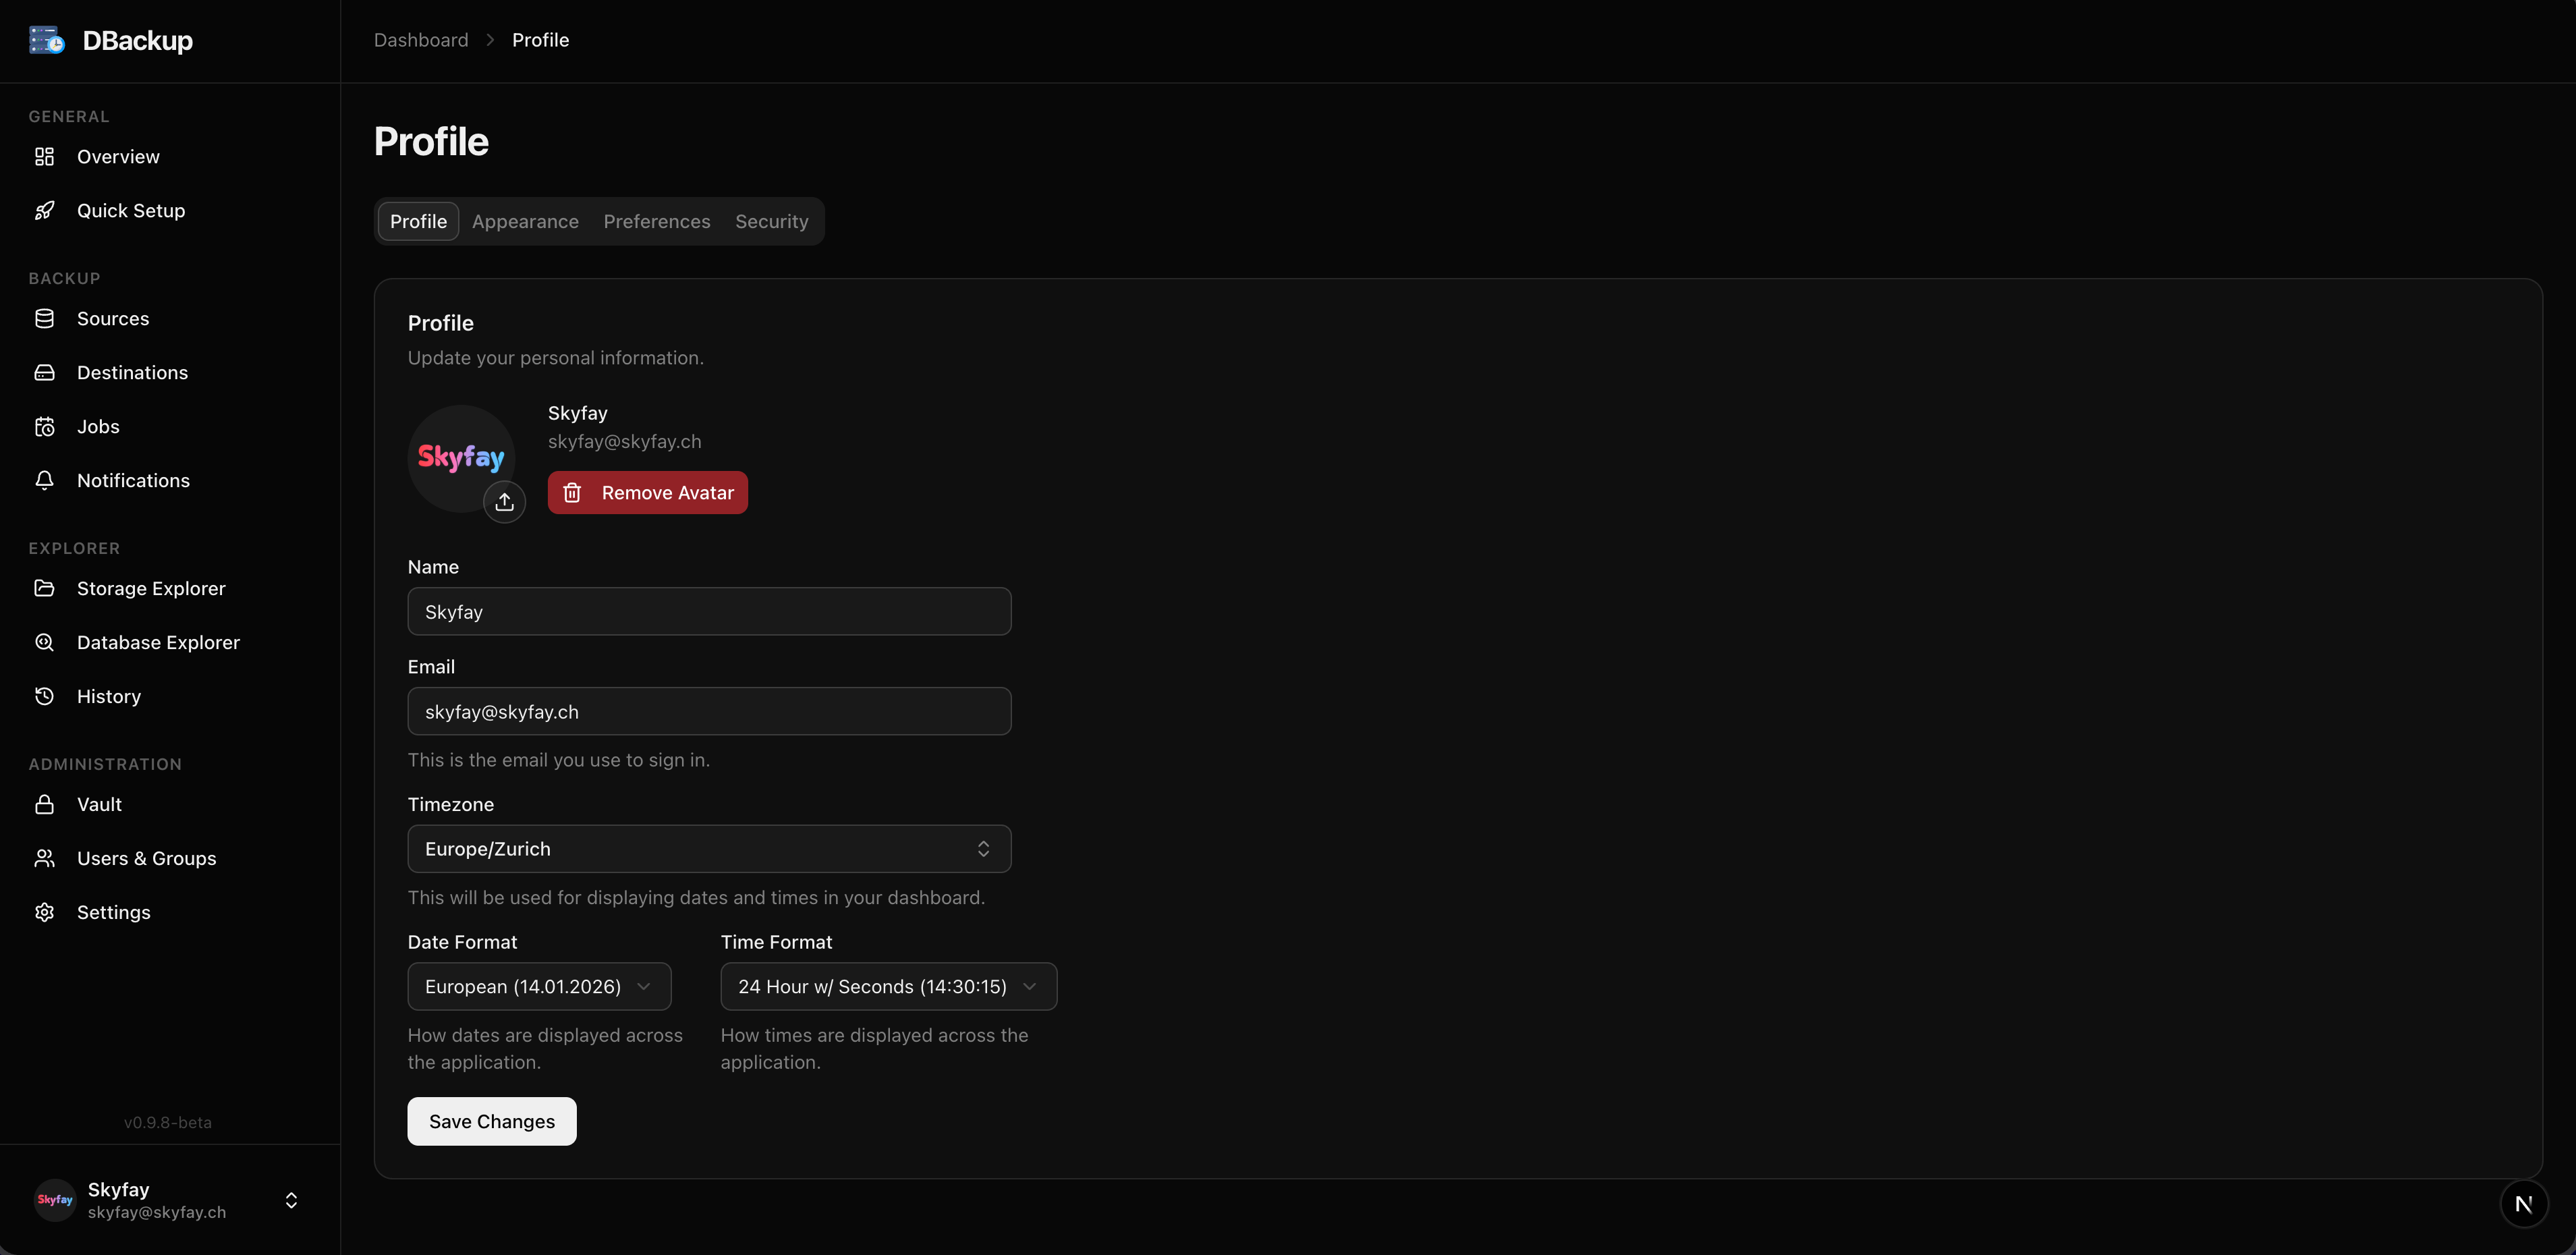2576x1255 pixels.
Task: Open the Storage Explorer folder icon
Action: (x=45, y=588)
